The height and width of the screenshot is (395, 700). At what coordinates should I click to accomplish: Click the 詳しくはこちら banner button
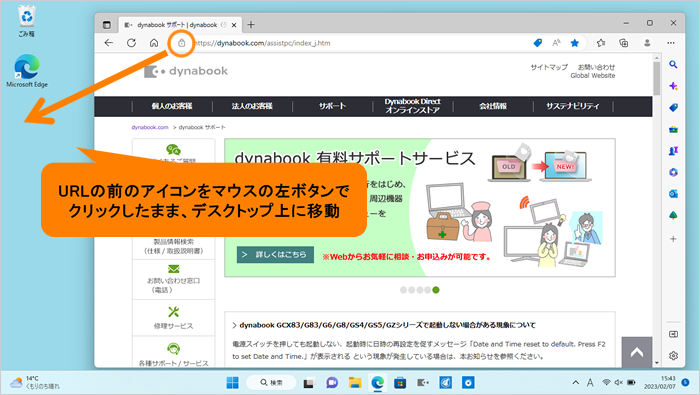pos(275,254)
